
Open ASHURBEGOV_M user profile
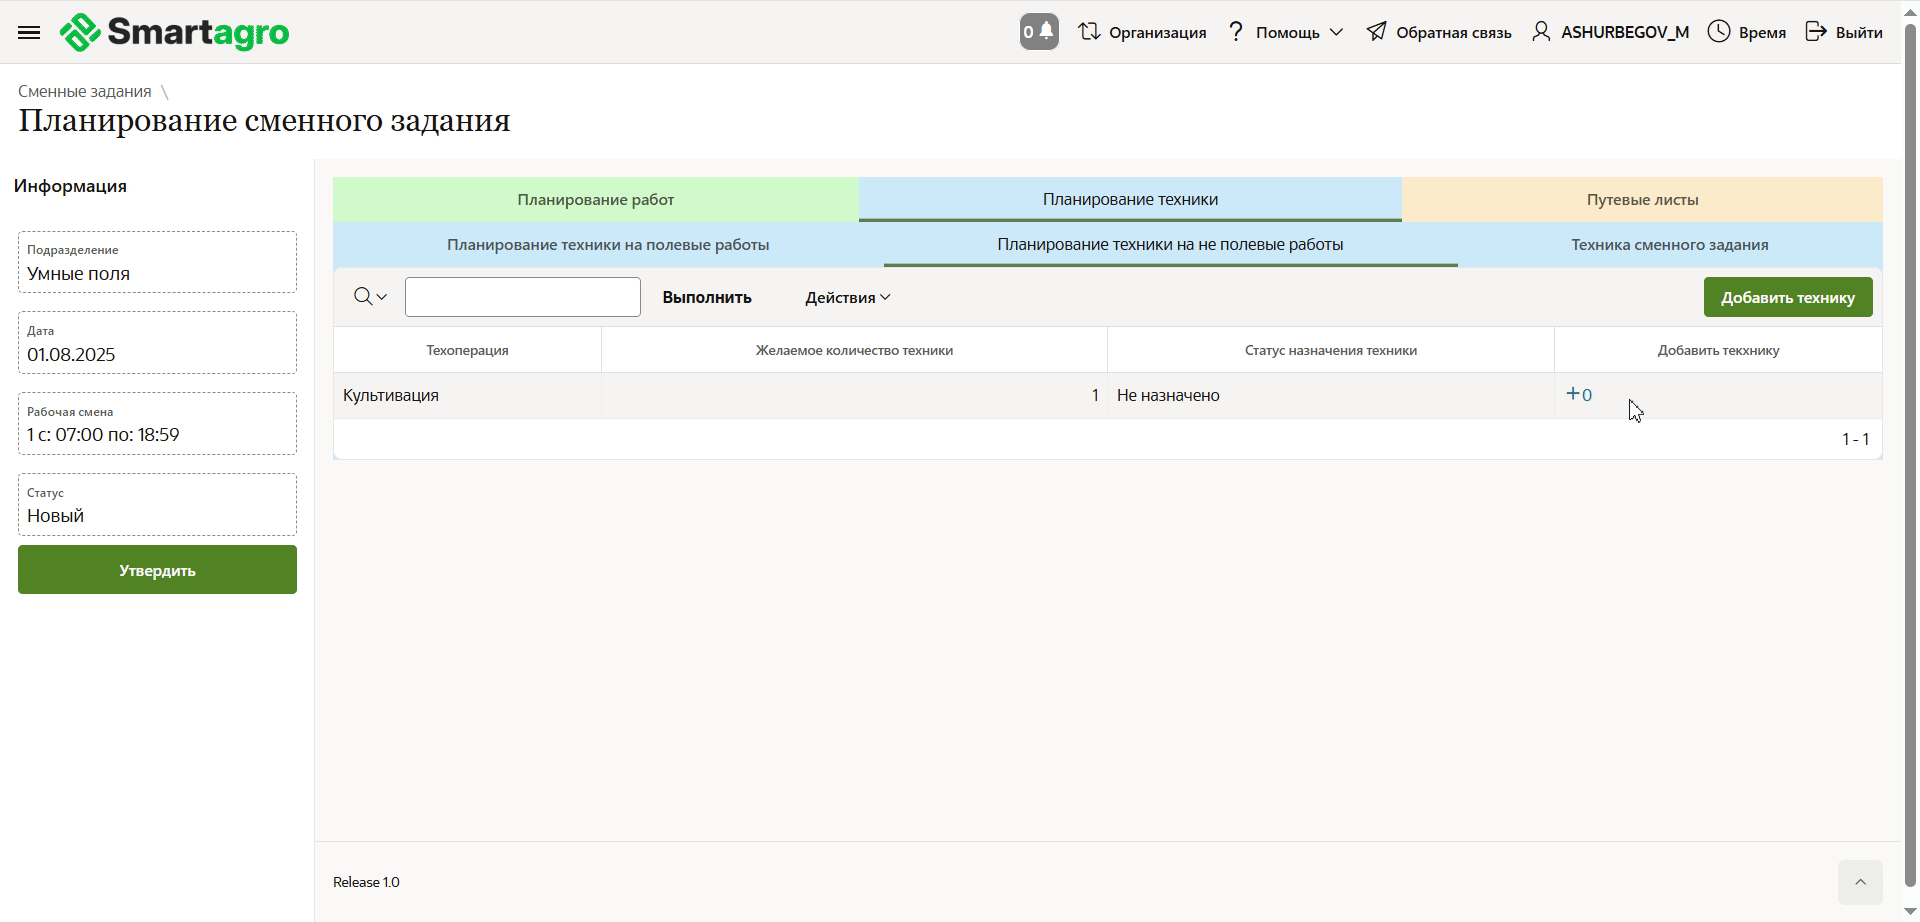1610,32
